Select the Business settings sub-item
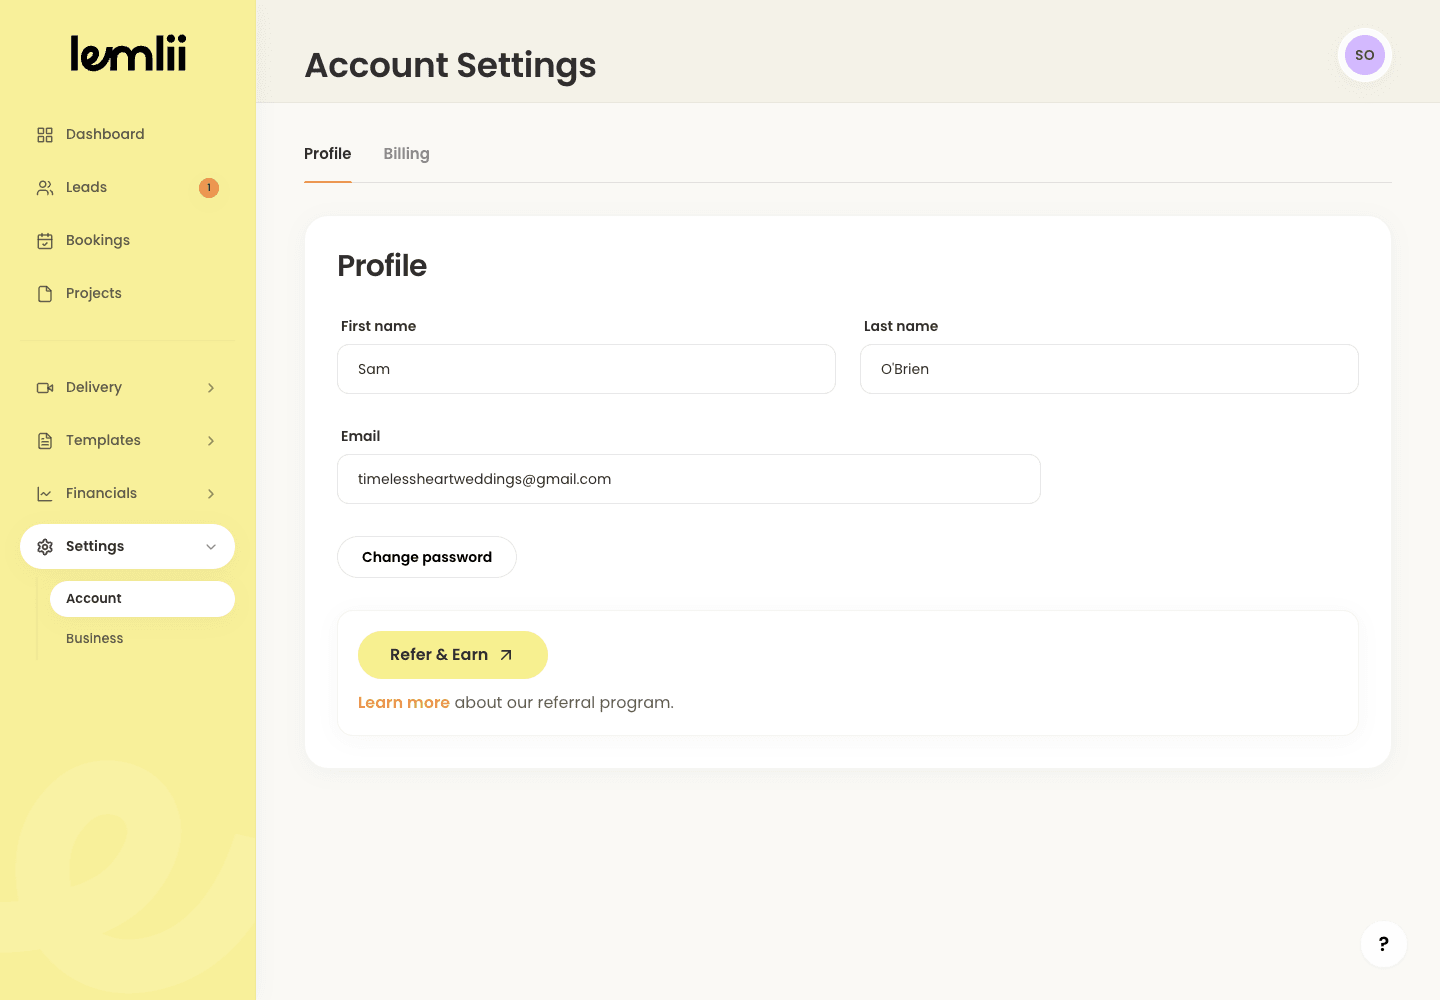This screenshot has height=1000, width=1440. (x=142, y=639)
